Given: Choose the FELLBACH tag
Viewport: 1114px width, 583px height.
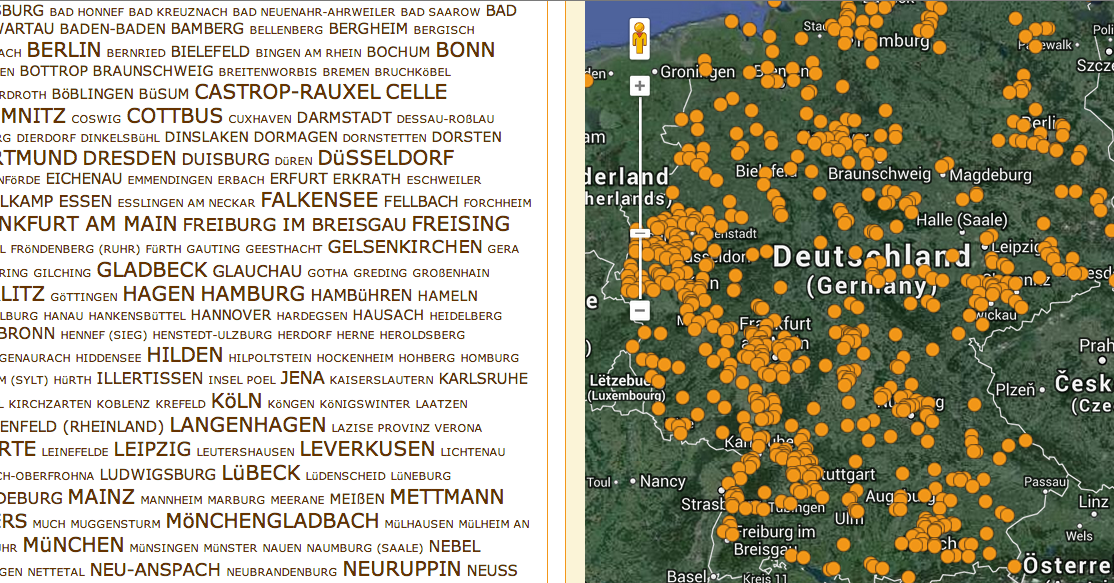Looking at the screenshot, I should tap(421, 202).
